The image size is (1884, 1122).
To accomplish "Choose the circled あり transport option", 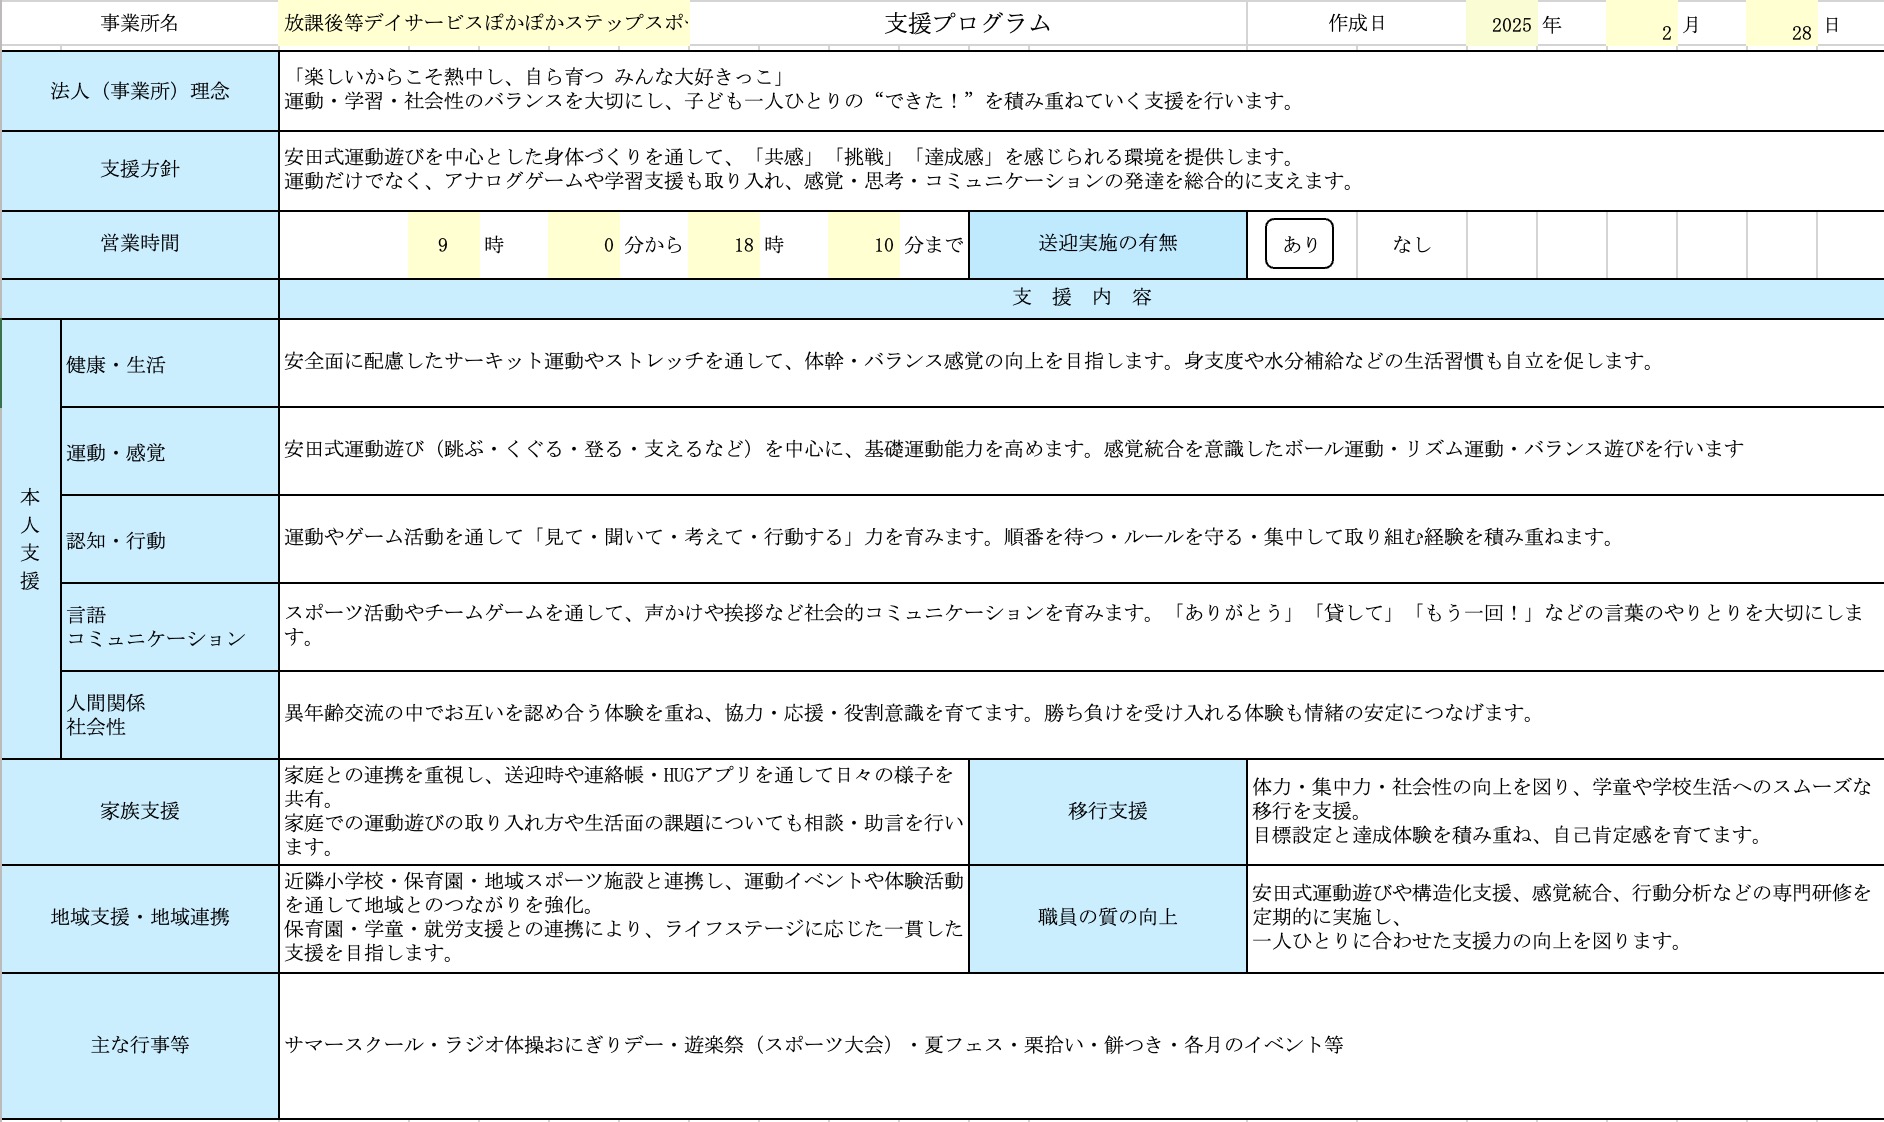I will [1299, 244].
